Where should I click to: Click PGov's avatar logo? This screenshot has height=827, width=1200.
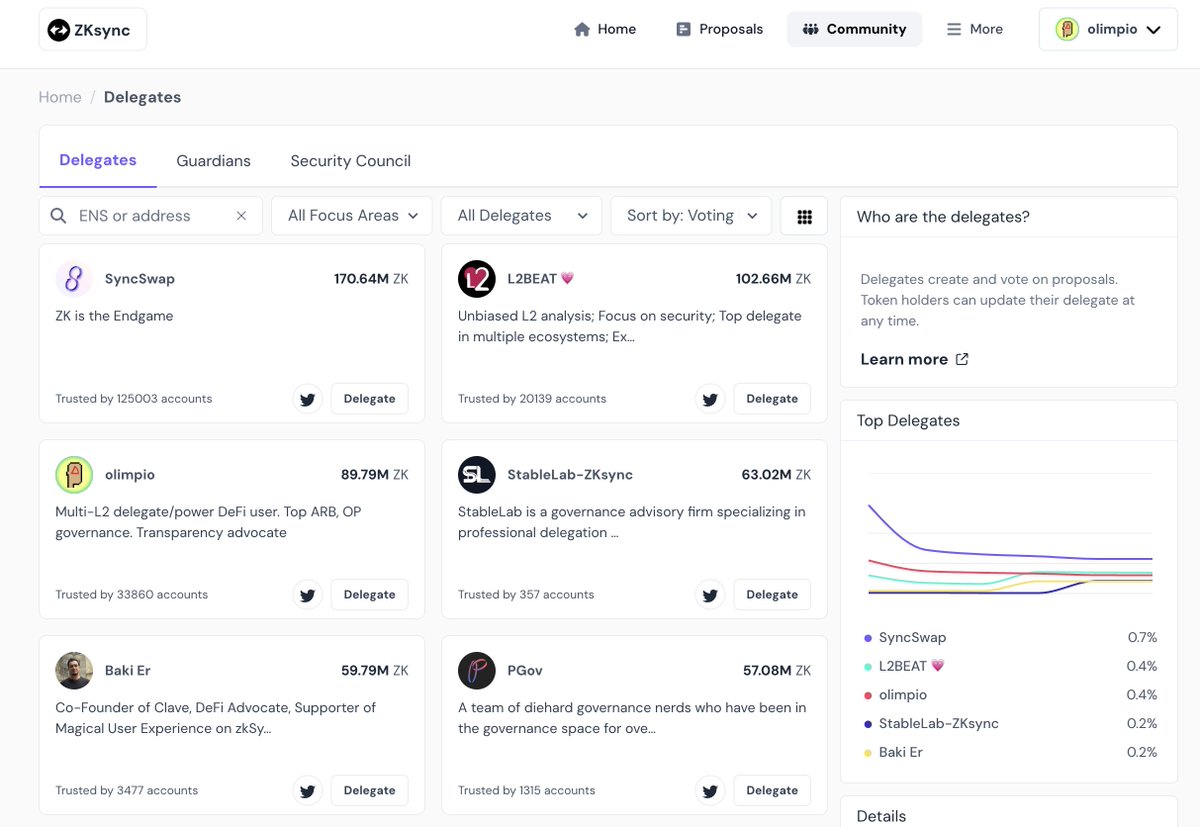tap(477, 671)
